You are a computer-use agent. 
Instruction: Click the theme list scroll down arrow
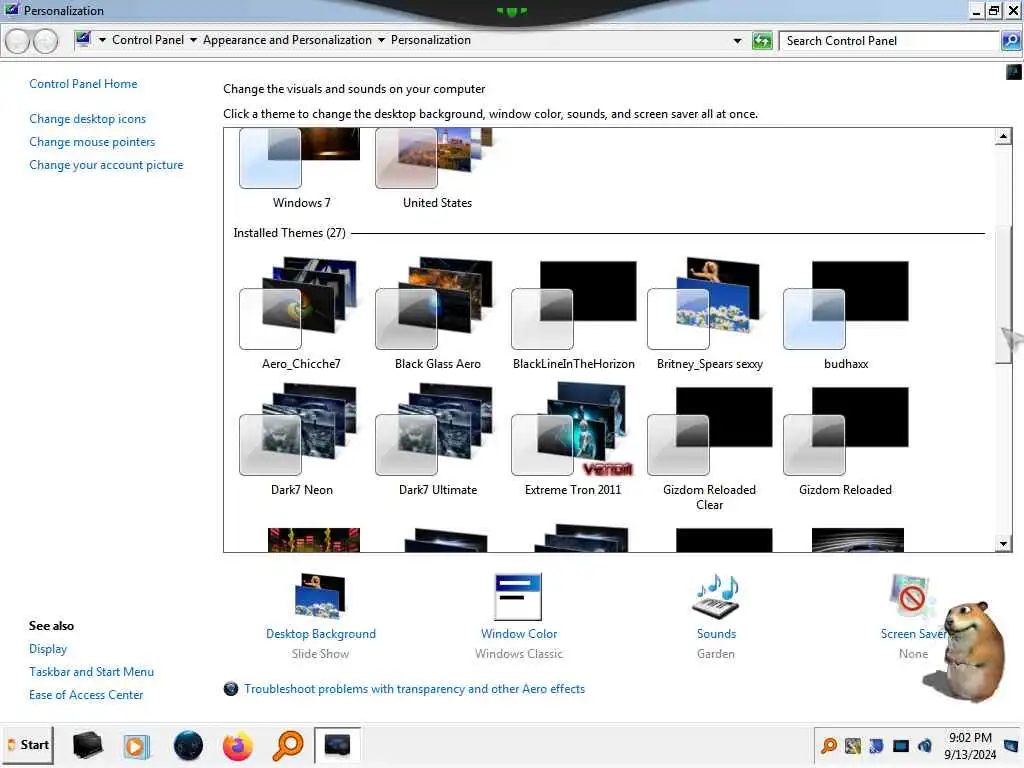[1003, 543]
